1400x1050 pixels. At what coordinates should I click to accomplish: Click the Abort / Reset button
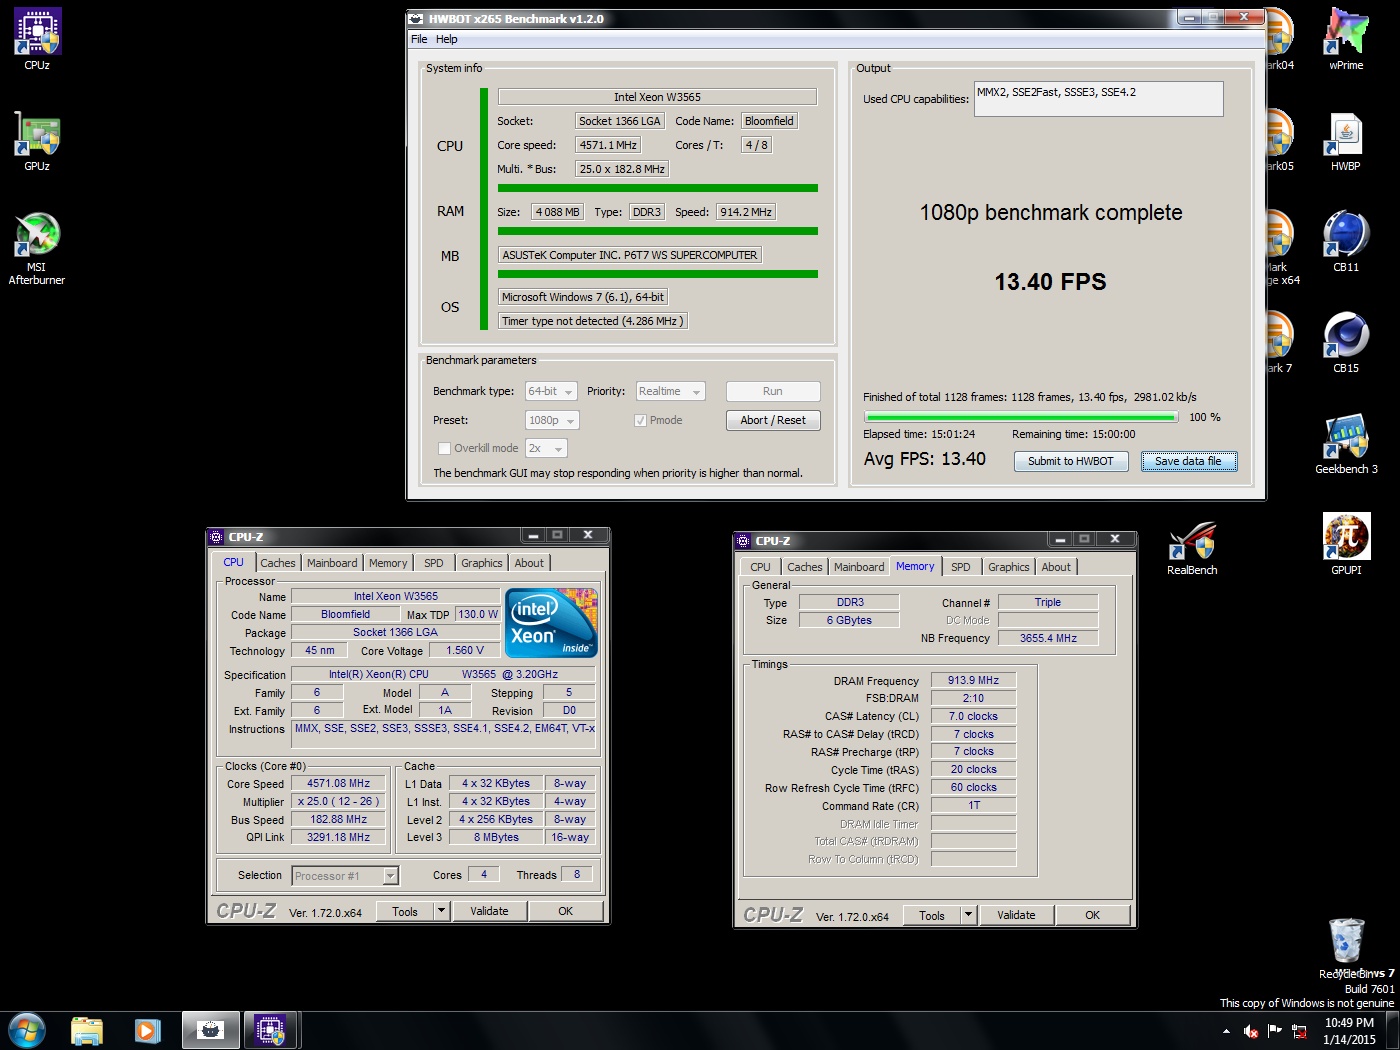(773, 420)
